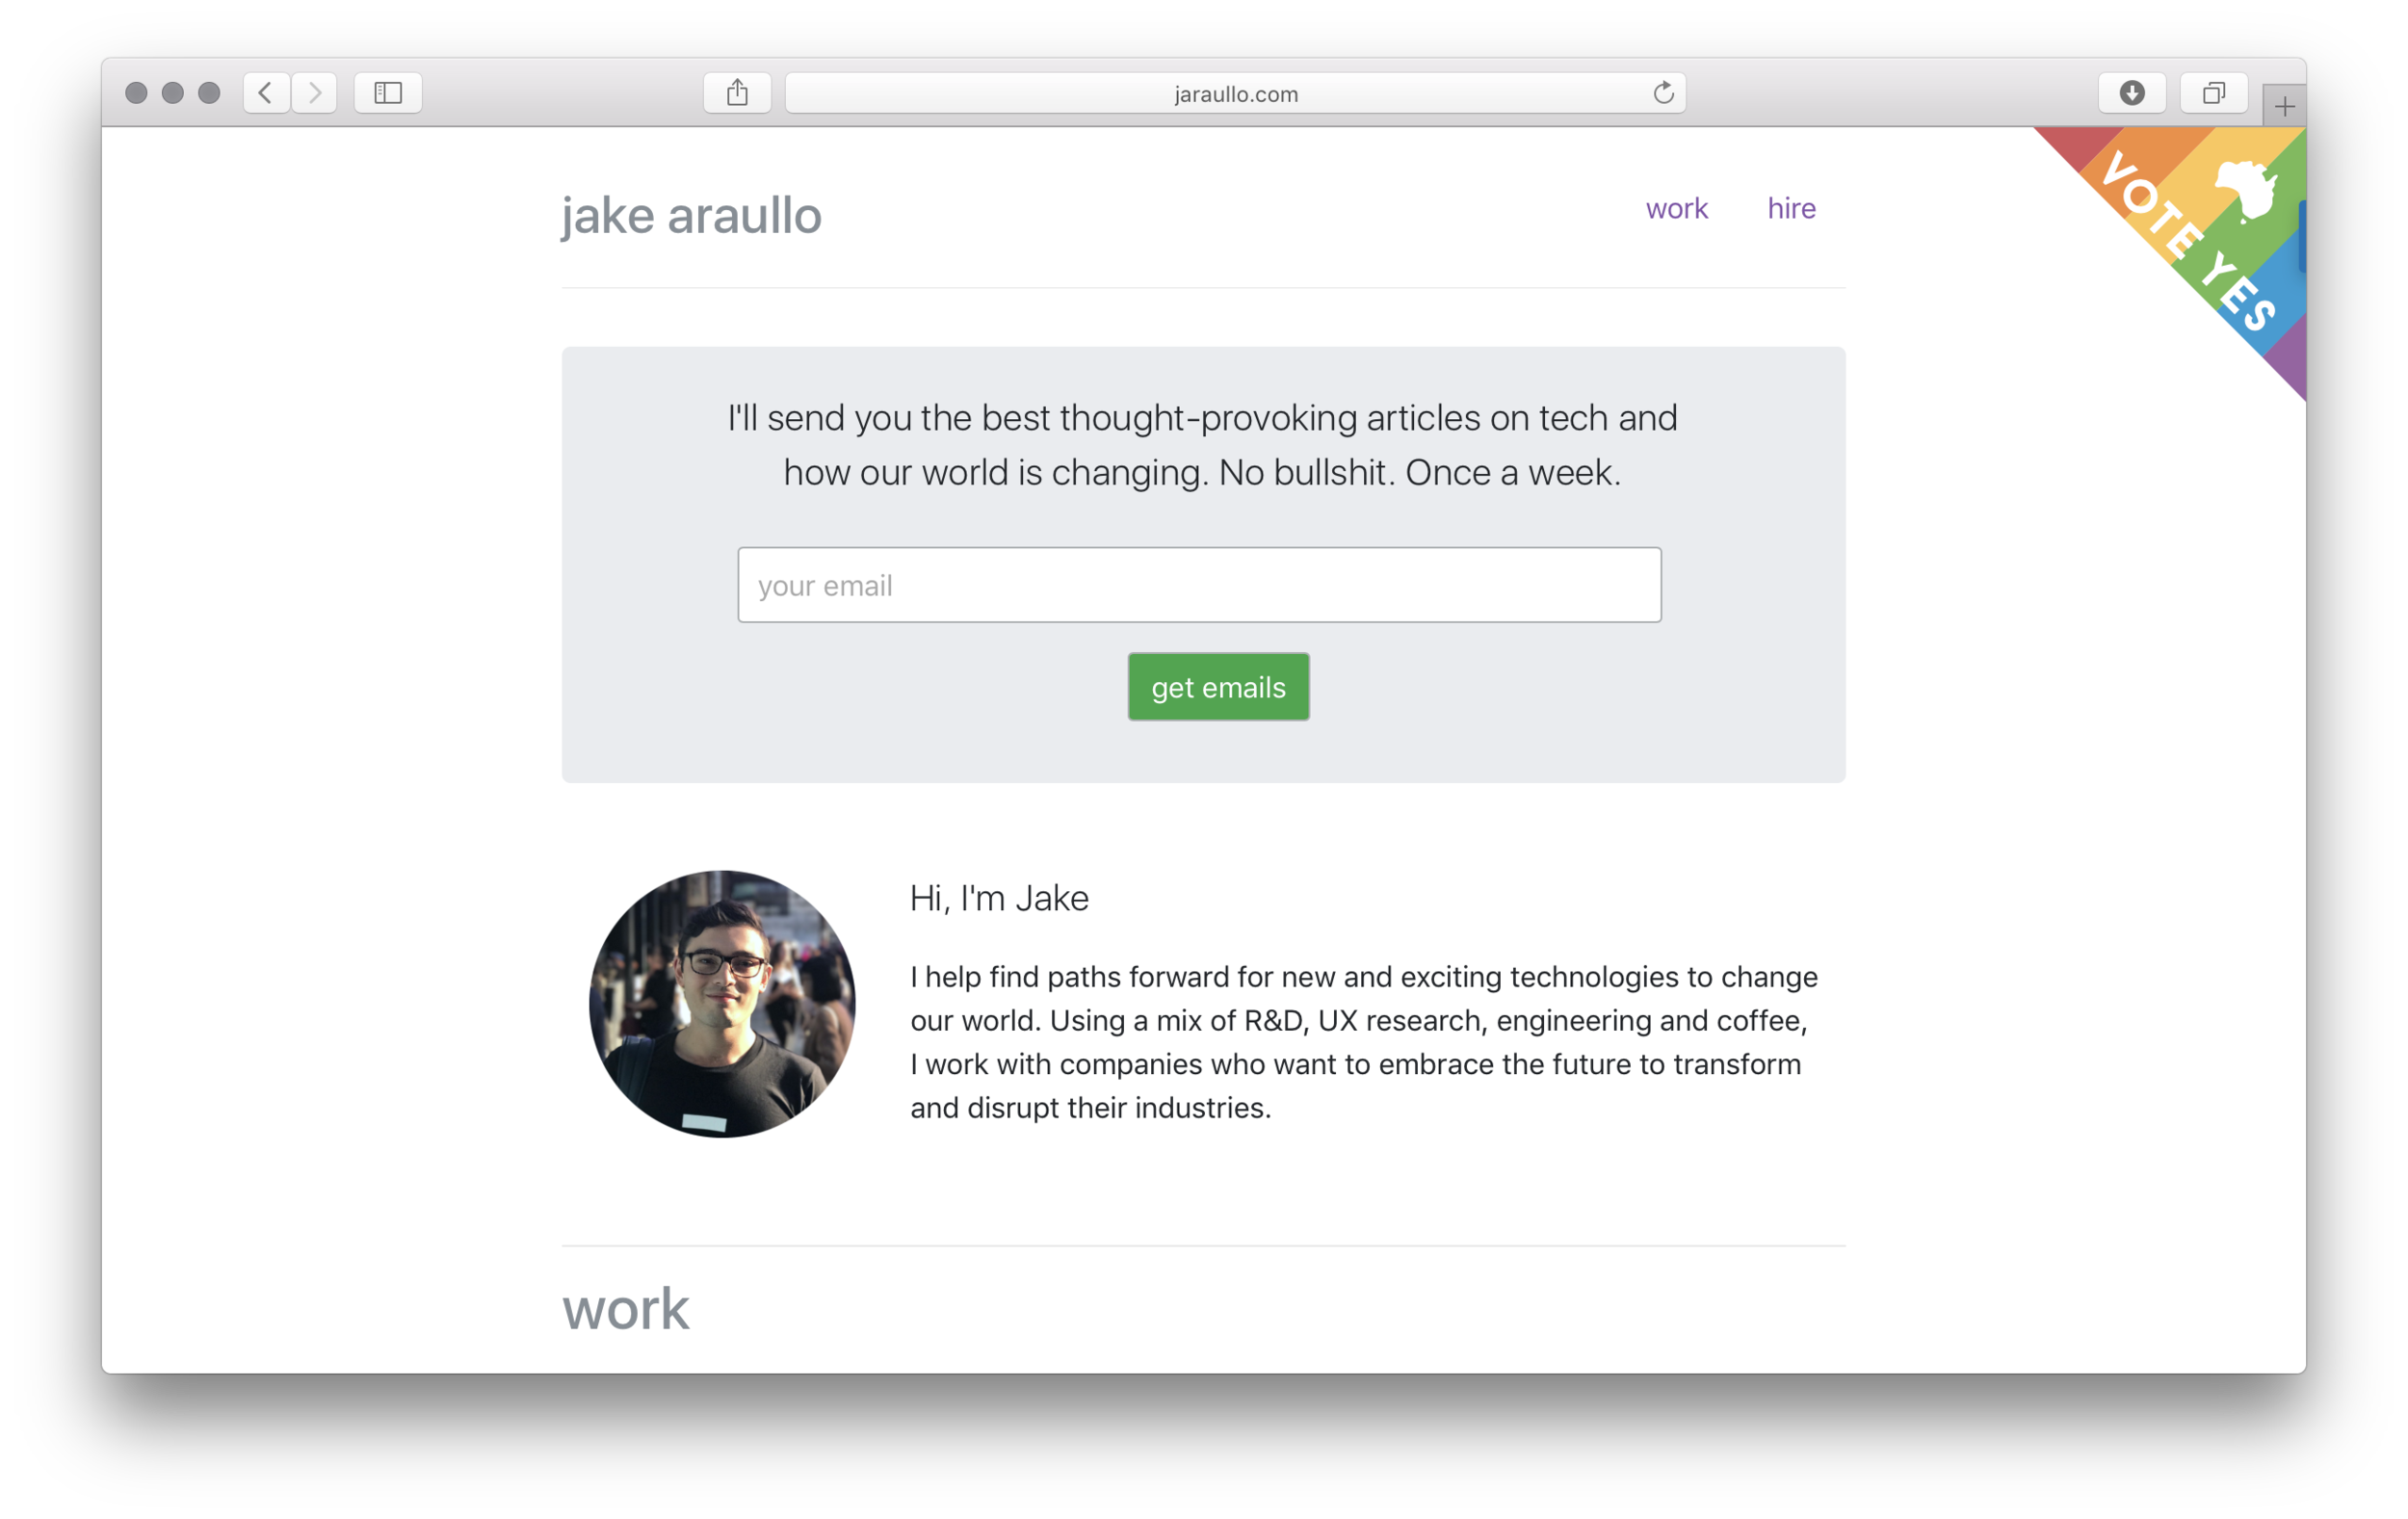The height and width of the screenshot is (1519, 2408).
Task: Click the work section heading
Action: pos(626,1309)
